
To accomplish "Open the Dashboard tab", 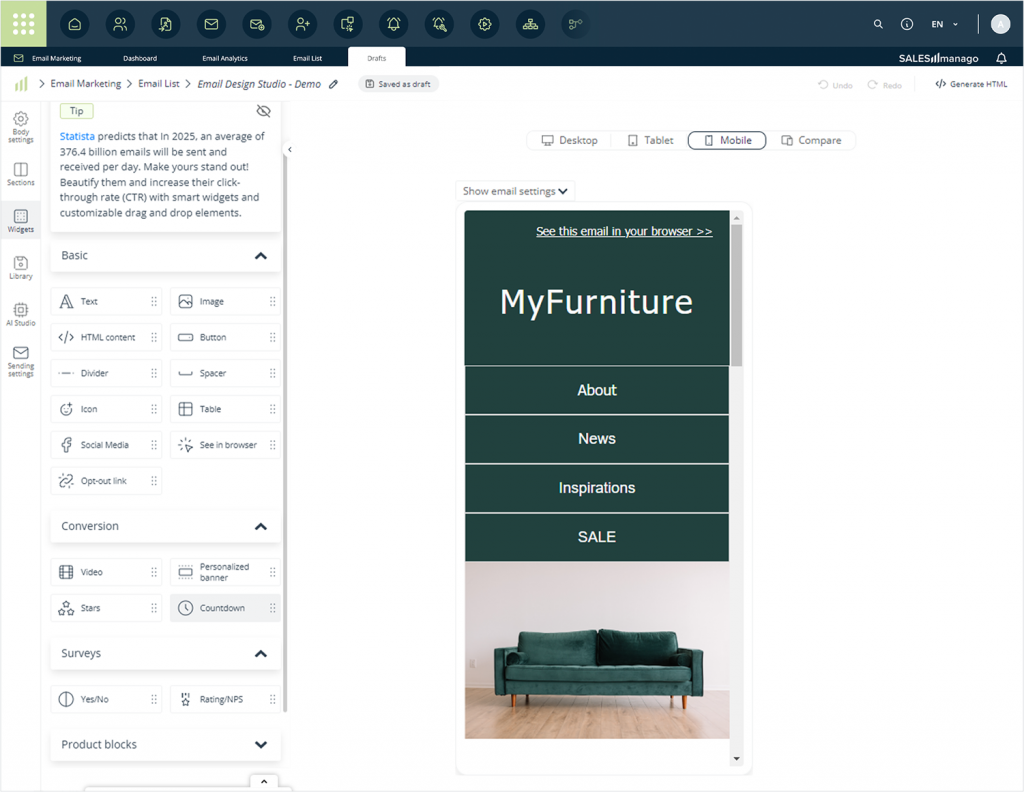I will 140,59.
